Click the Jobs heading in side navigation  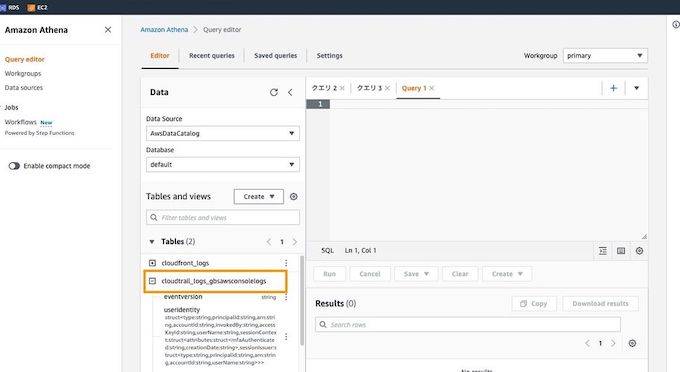pos(11,107)
